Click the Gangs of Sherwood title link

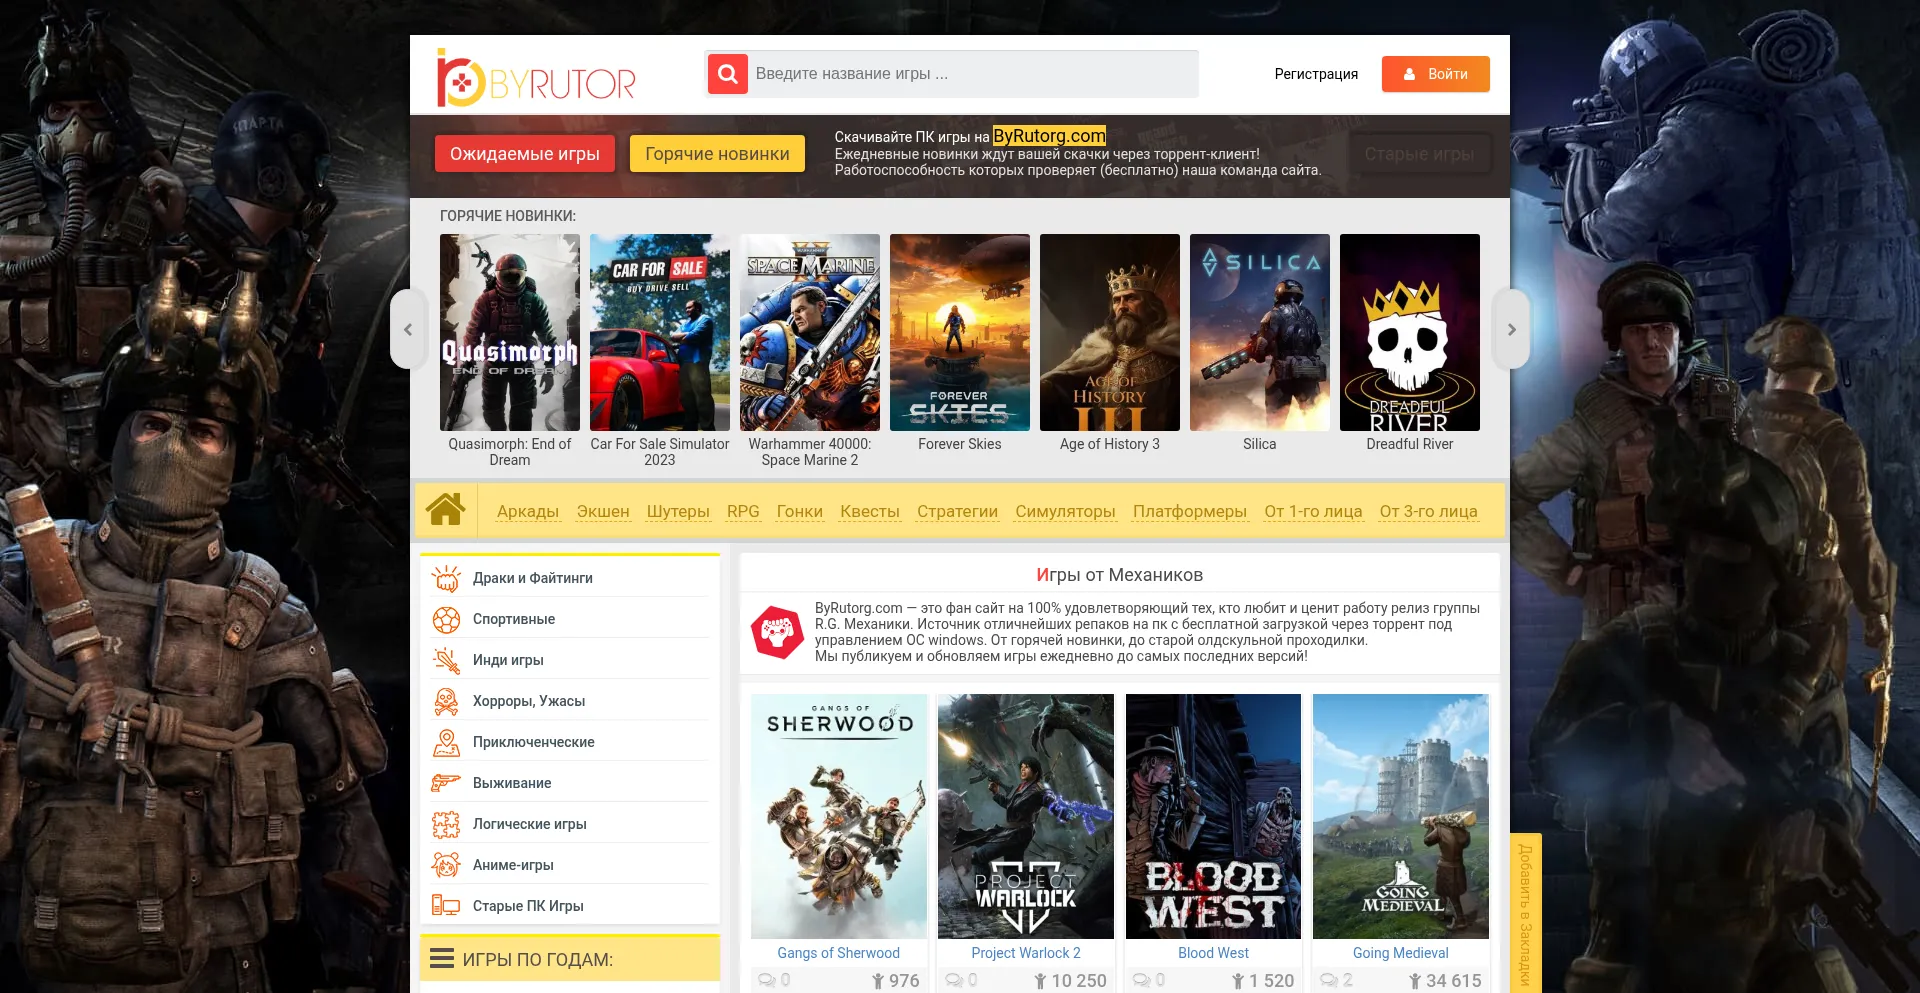pyautogui.click(x=839, y=953)
